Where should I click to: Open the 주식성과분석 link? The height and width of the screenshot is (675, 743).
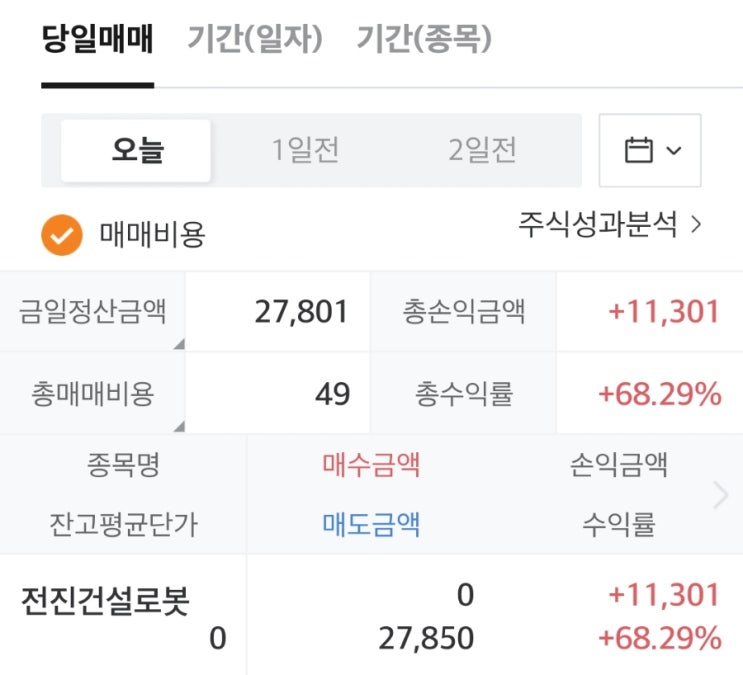coord(598,224)
